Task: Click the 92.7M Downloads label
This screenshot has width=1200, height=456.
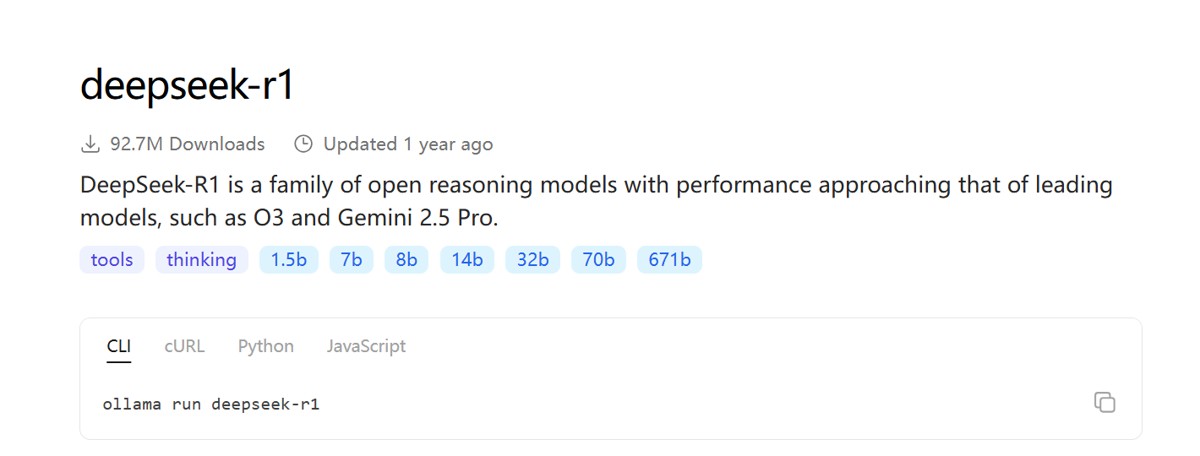Action: pyautogui.click(x=187, y=144)
